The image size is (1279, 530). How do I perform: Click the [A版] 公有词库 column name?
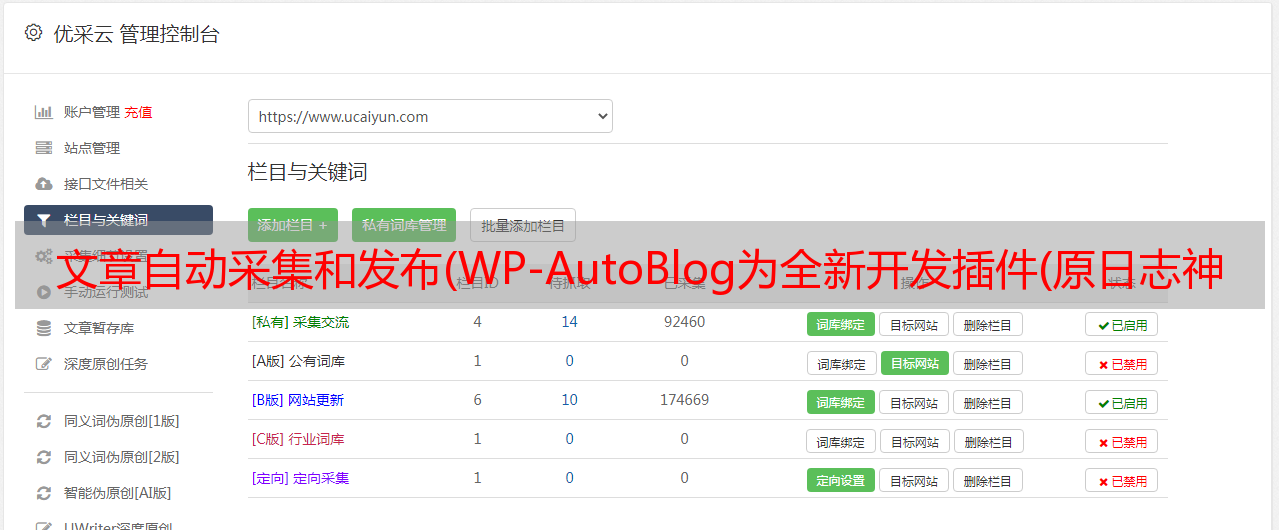[x=298, y=361]
